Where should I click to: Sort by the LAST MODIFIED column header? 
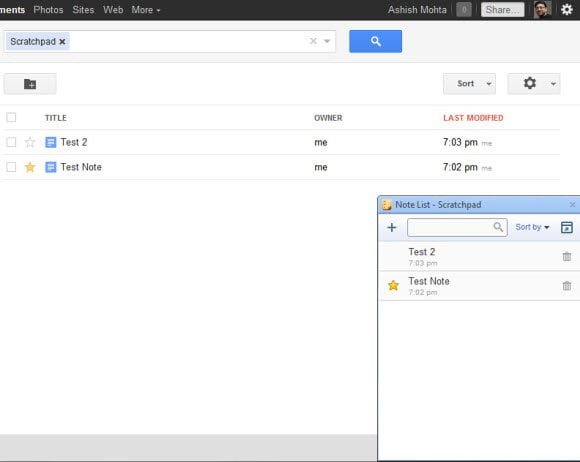pos(473,118)
